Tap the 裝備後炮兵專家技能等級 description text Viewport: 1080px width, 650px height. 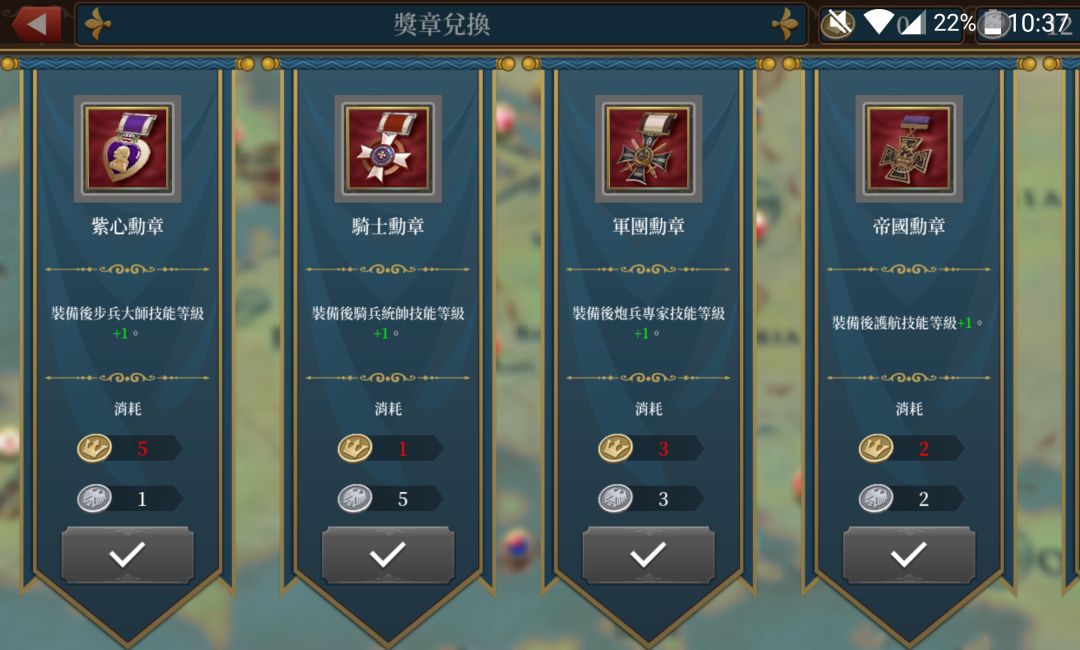click(648, 314)
